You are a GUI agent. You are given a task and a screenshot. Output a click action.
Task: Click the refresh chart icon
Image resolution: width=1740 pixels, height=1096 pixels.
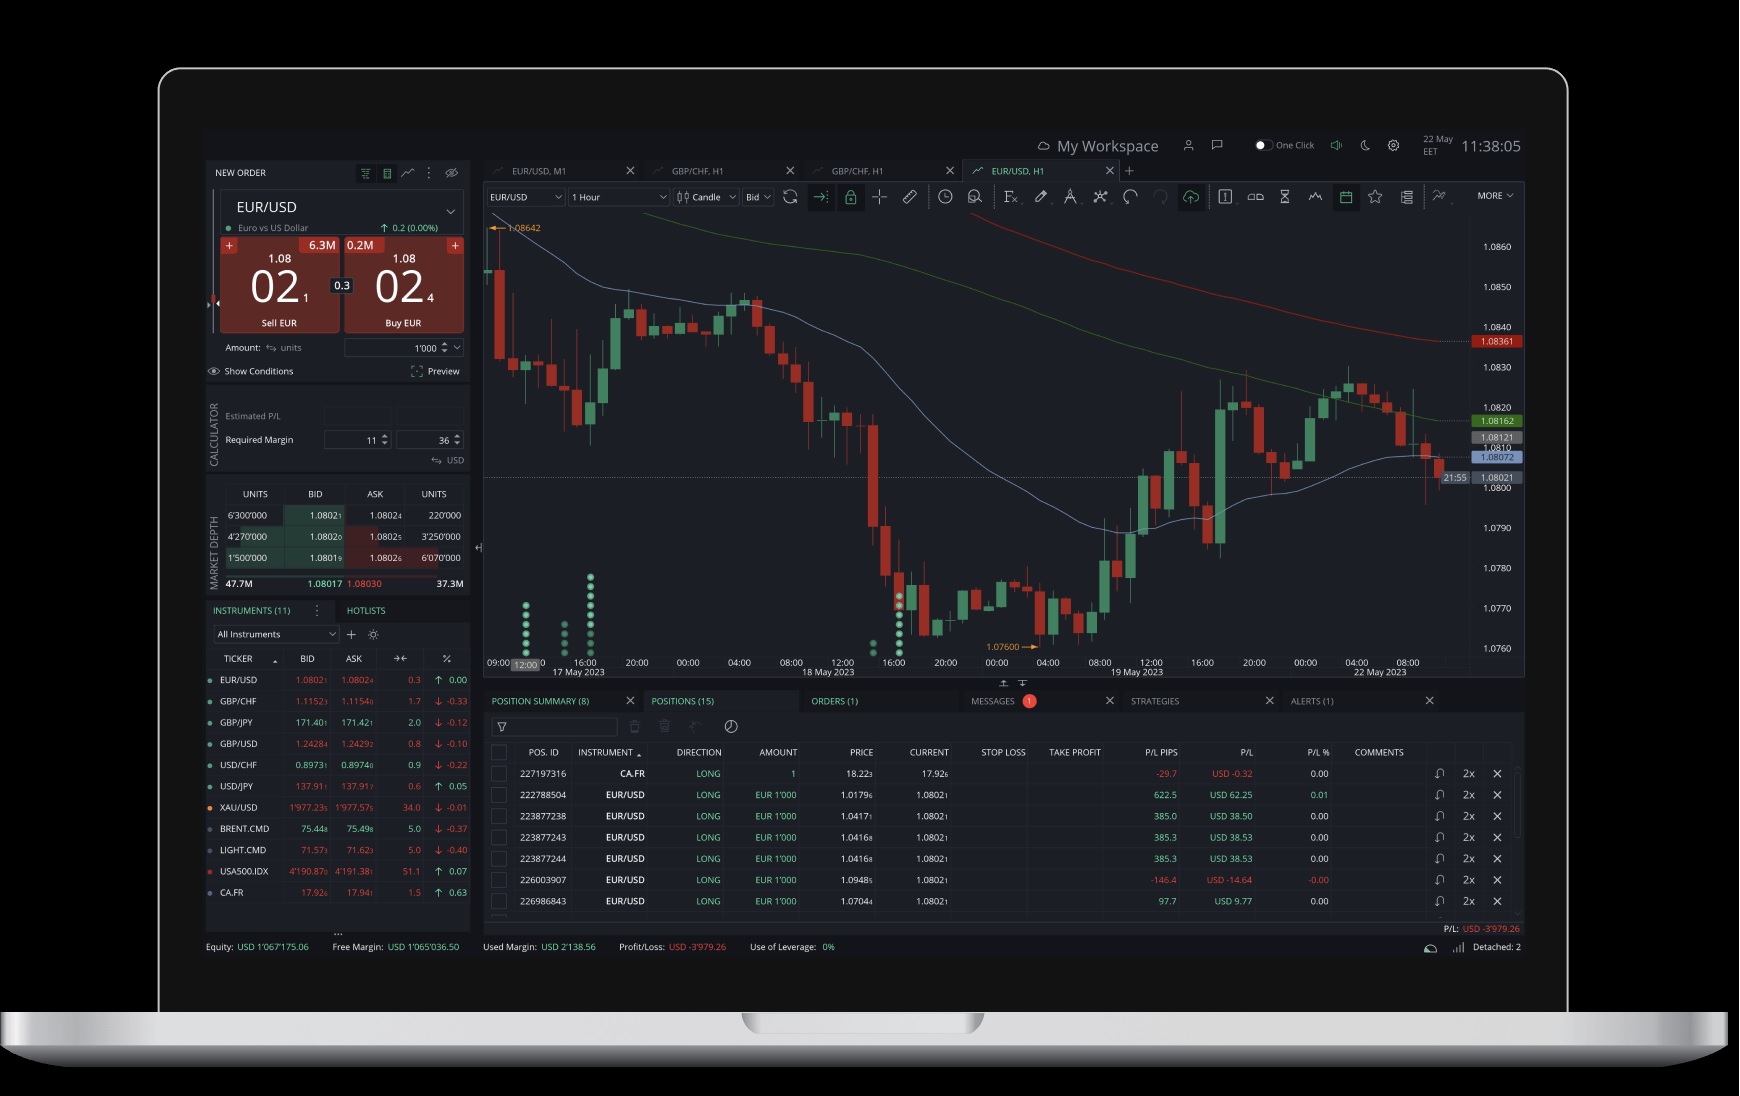click(x=790, y=197)
